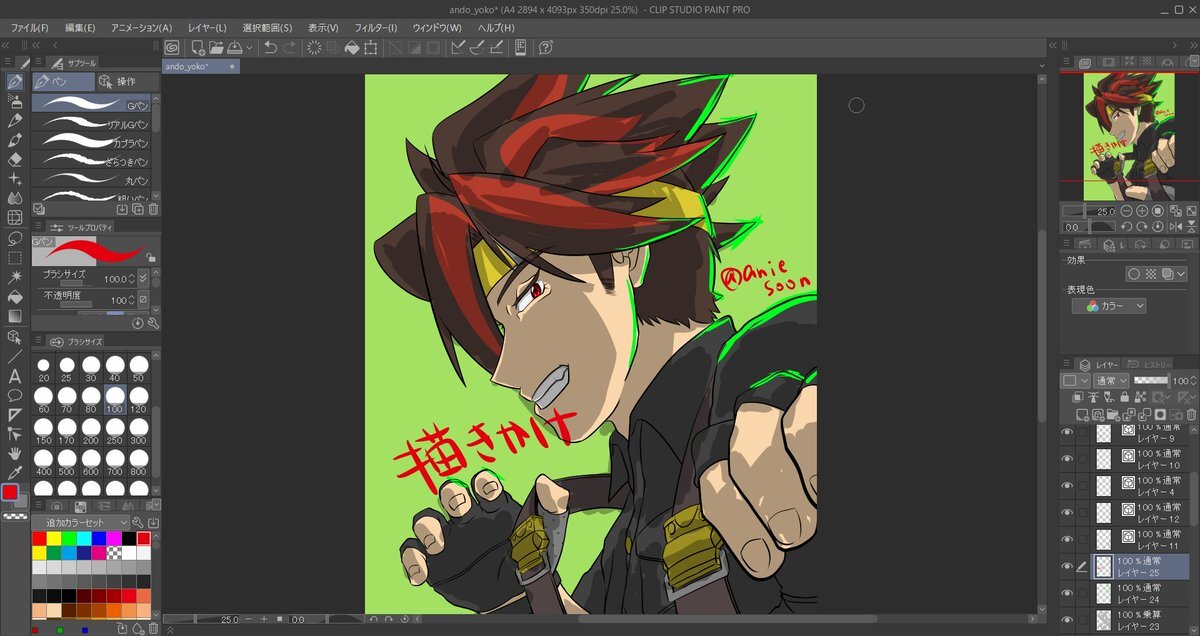
Task: Open the blending mode 通常 dropdown
Action: [1111, 381]
